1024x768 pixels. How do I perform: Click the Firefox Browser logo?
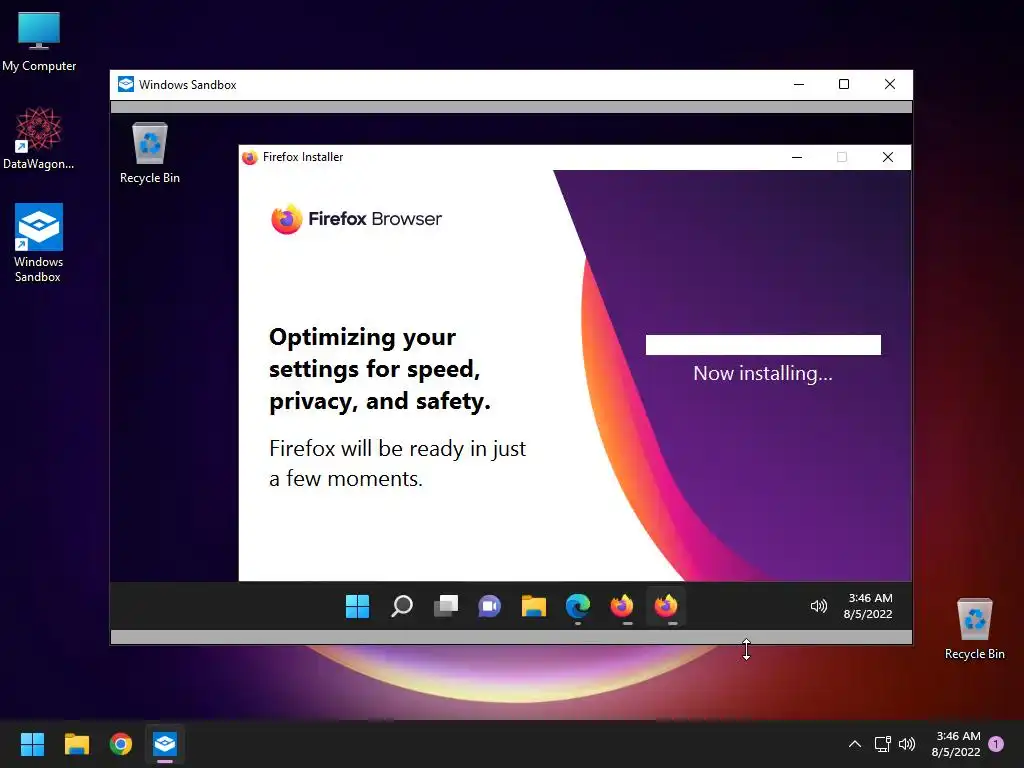pos(357,219)
